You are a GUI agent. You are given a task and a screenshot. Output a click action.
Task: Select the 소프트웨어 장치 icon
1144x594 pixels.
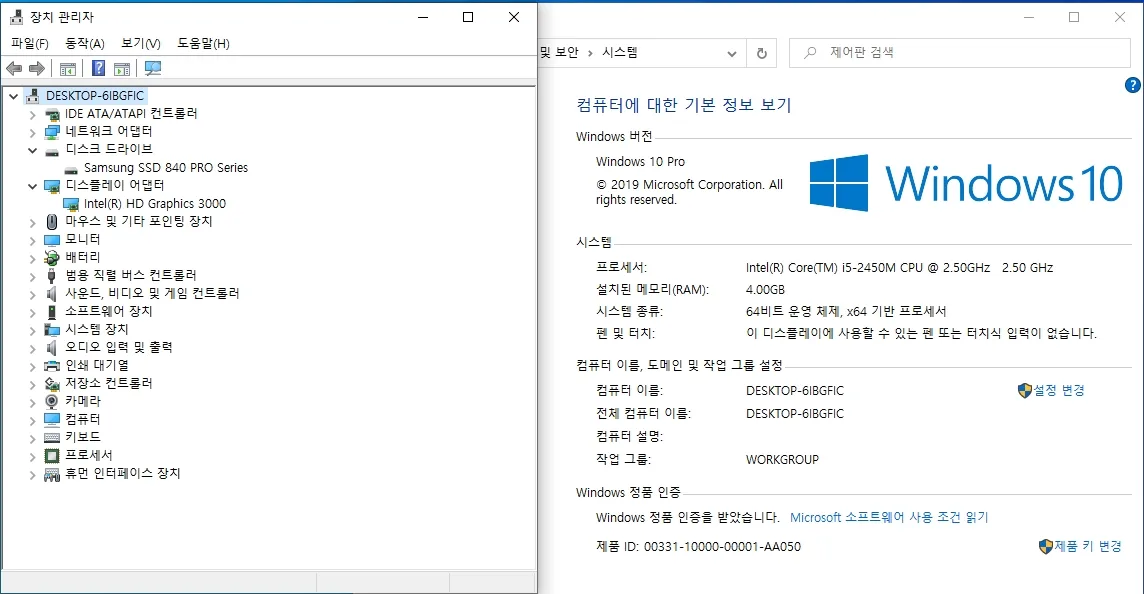(52, 312)
